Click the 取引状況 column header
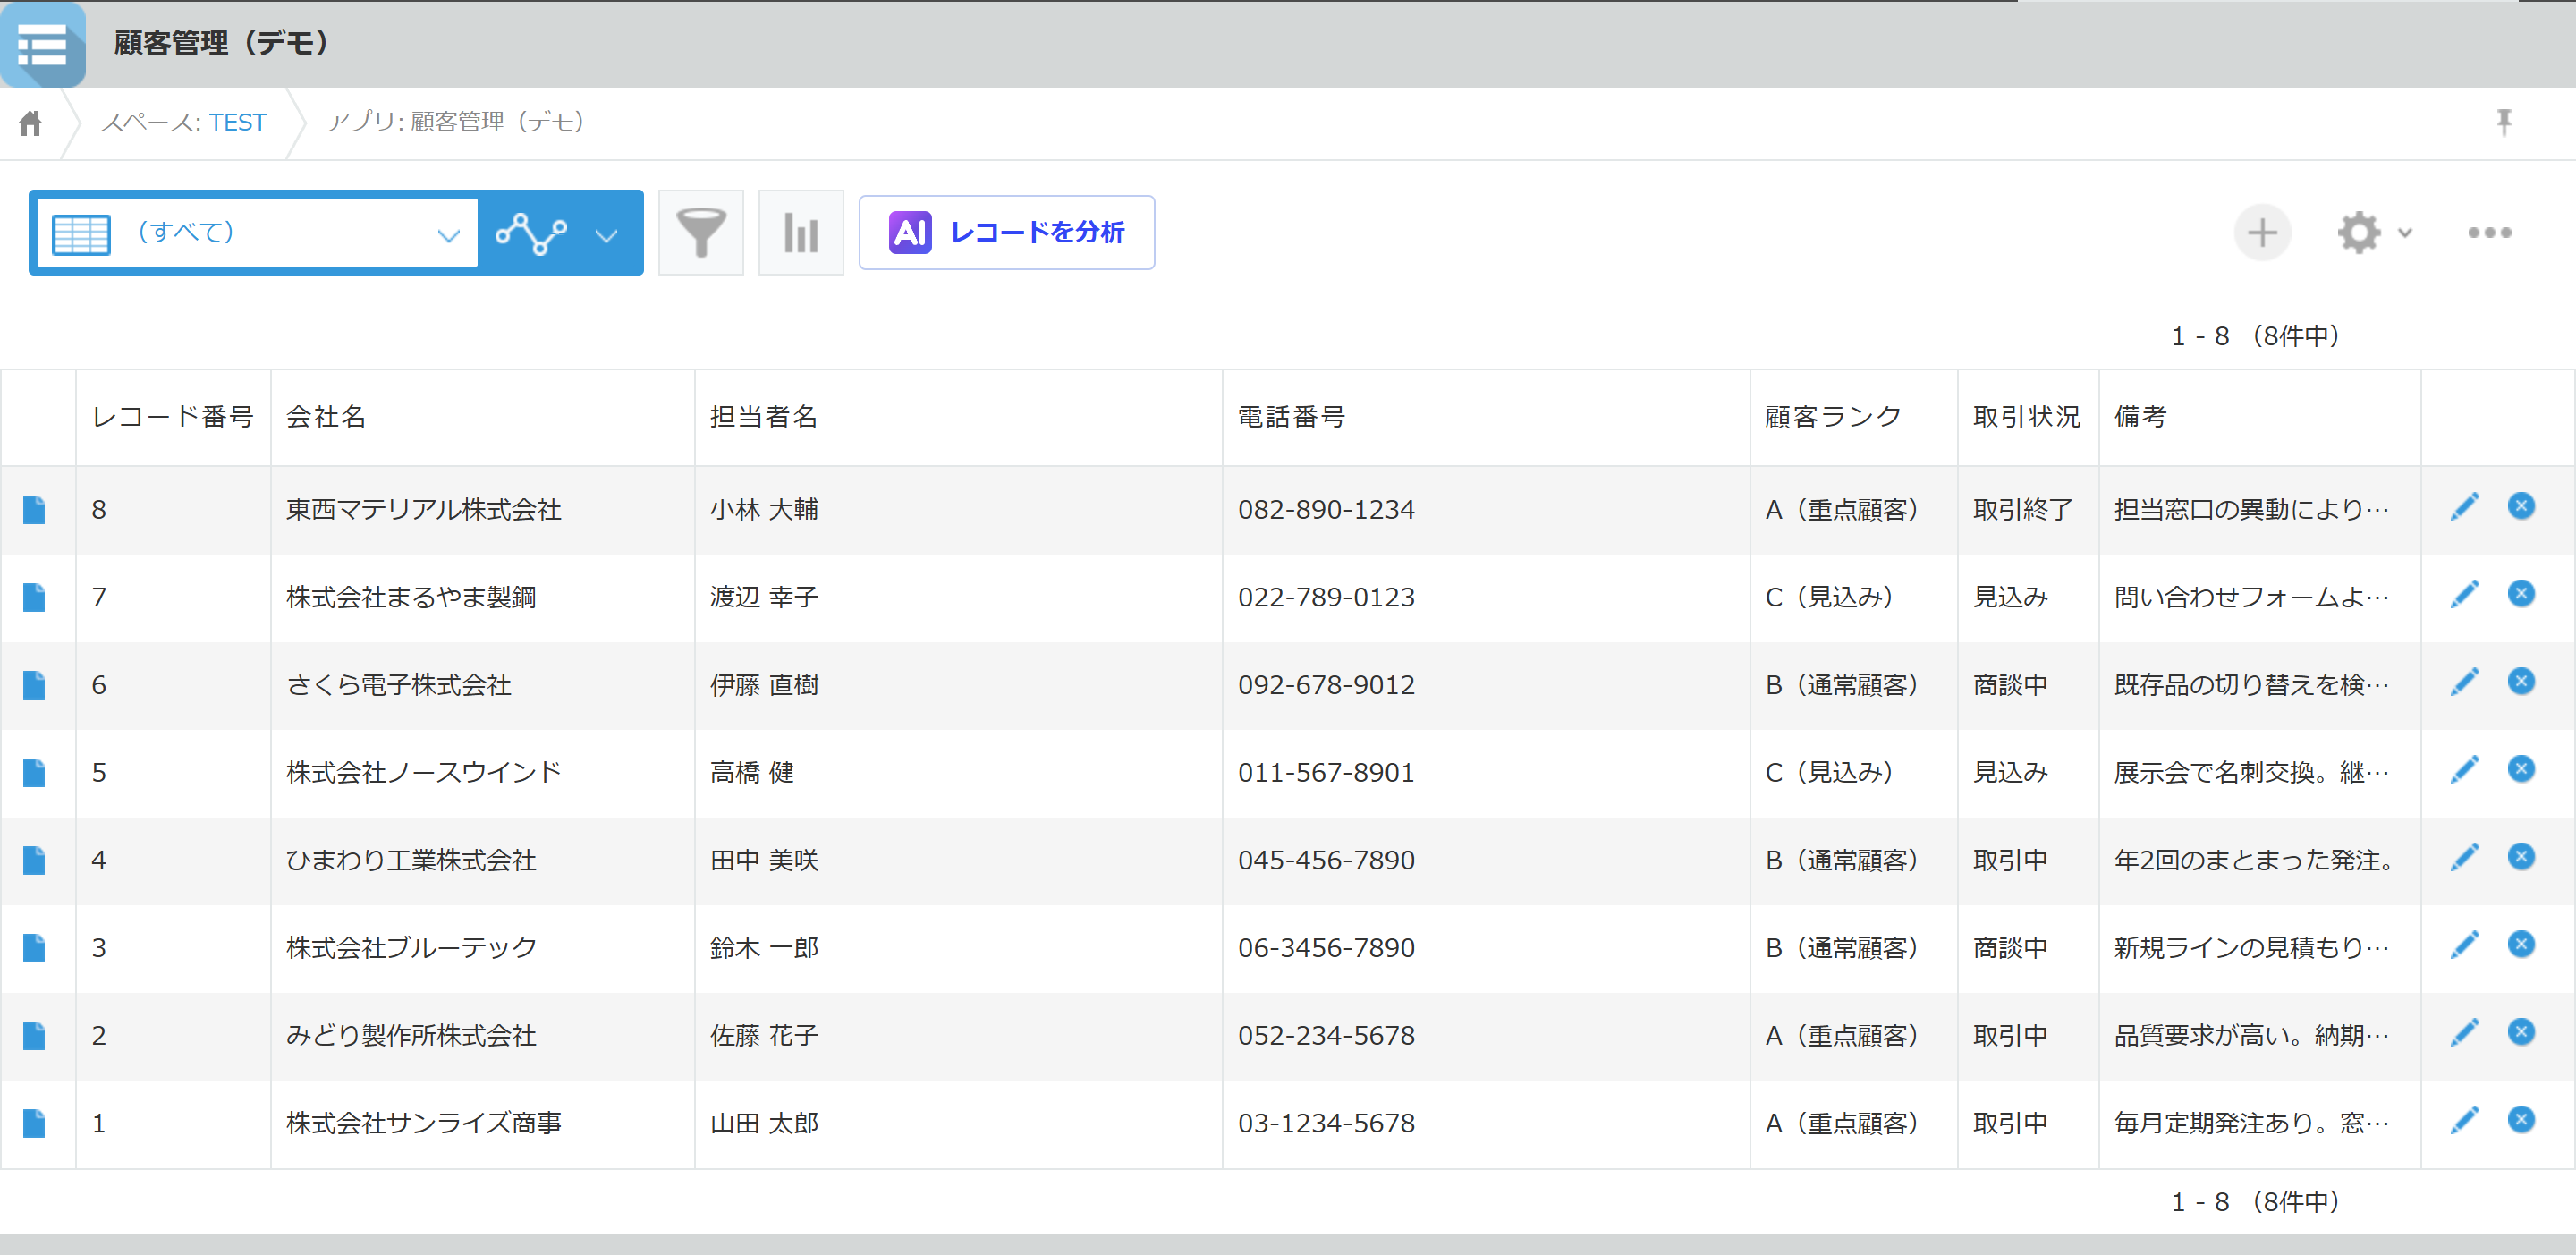Screen dimensions: 2576x1255 click(2027, 417)
